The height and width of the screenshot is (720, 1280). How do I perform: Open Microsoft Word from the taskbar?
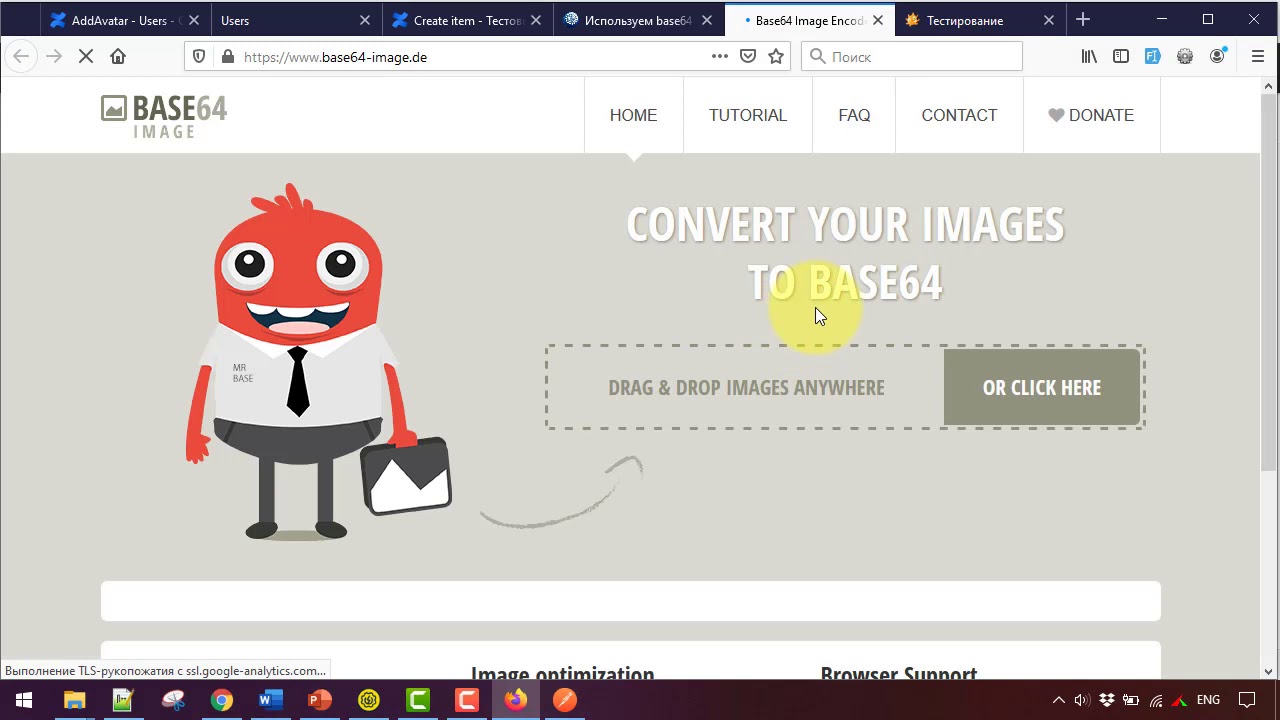pos(270,700)
